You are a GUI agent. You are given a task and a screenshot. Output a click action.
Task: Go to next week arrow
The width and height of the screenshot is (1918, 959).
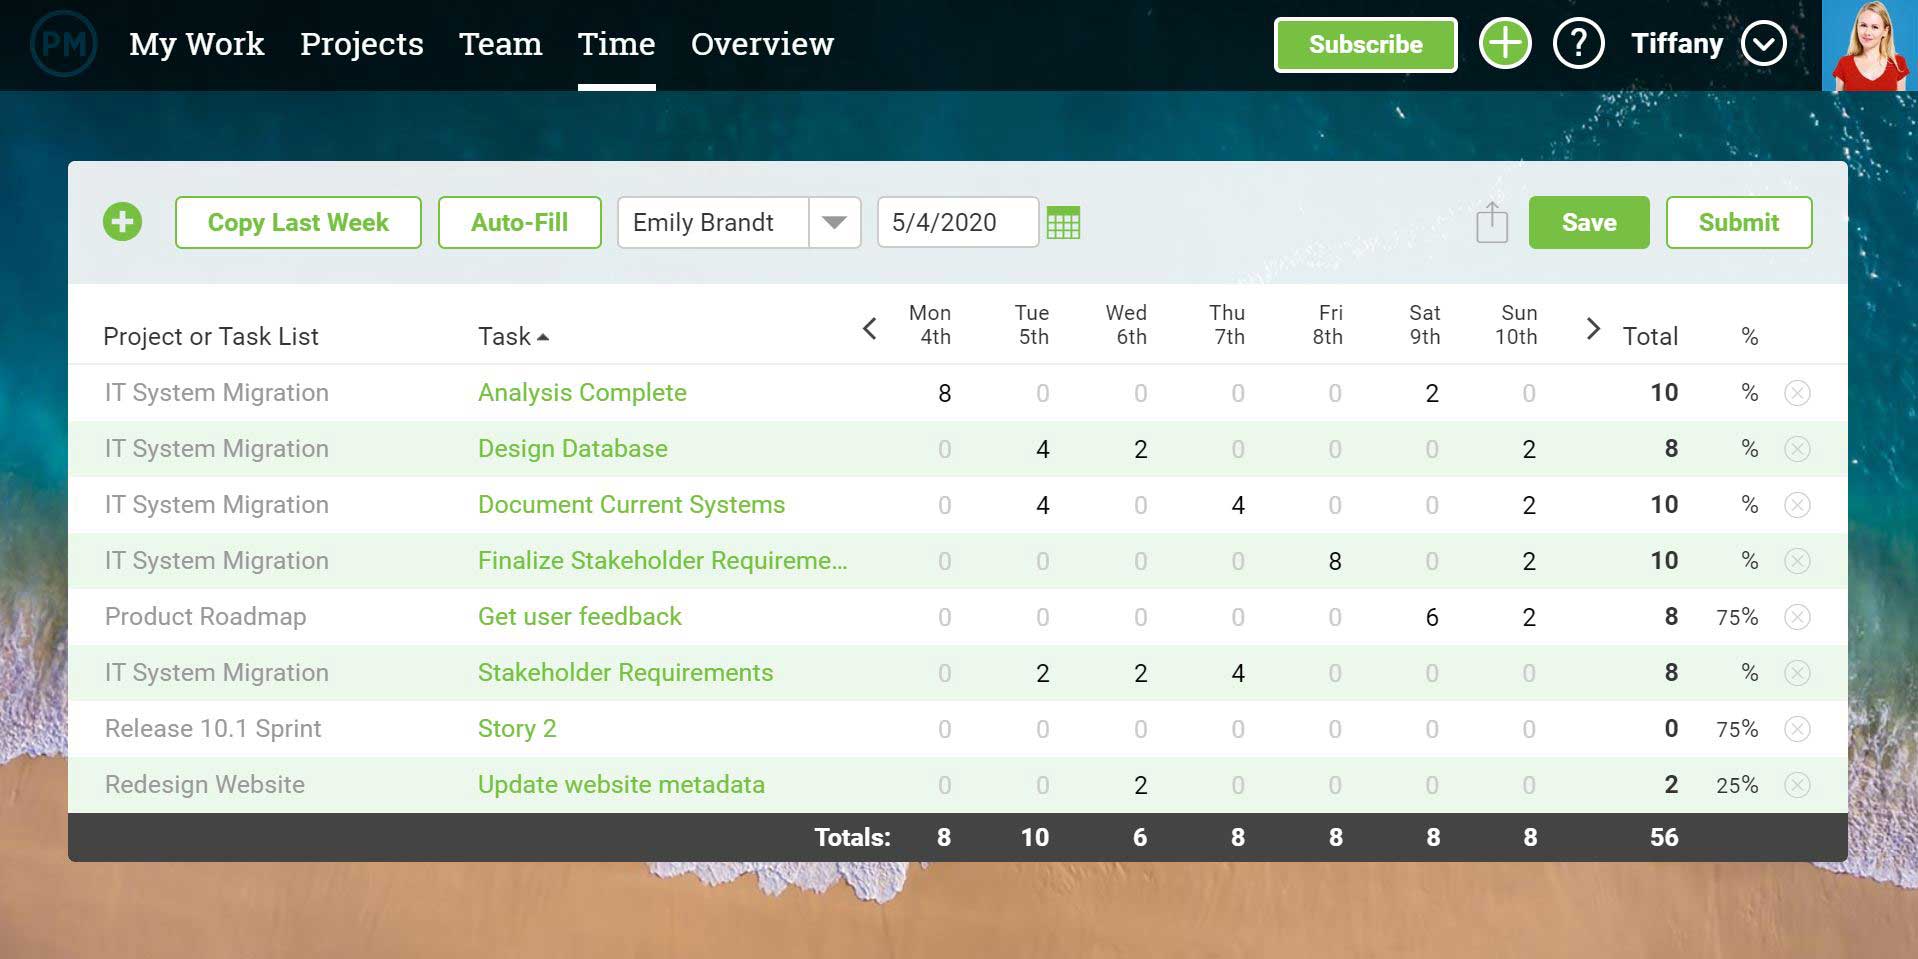pyautogui.click(x=1593, y=328)
